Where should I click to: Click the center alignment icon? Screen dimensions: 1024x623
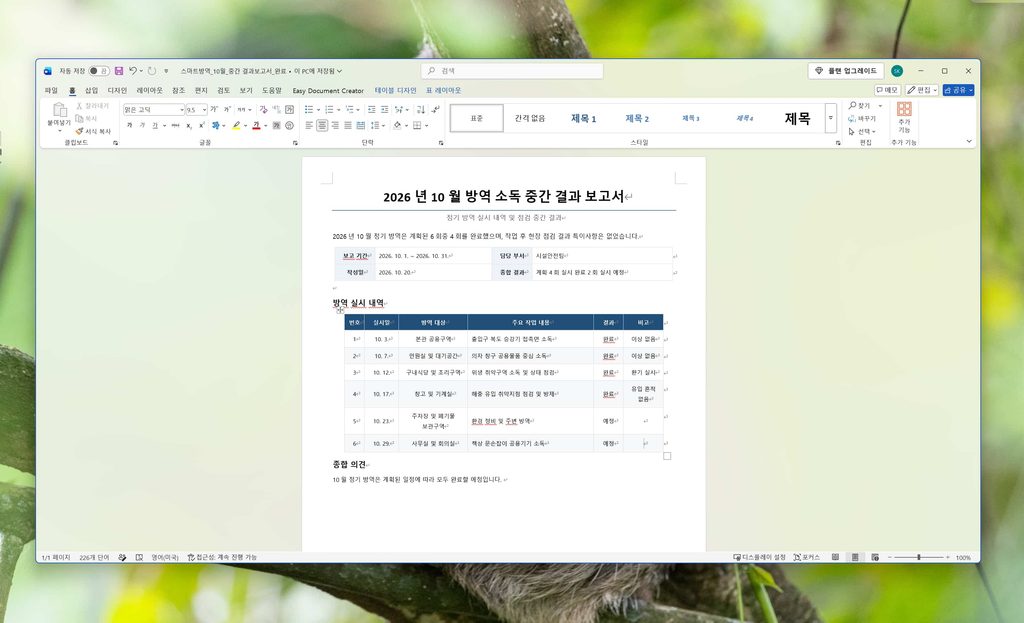click(322, 125)
